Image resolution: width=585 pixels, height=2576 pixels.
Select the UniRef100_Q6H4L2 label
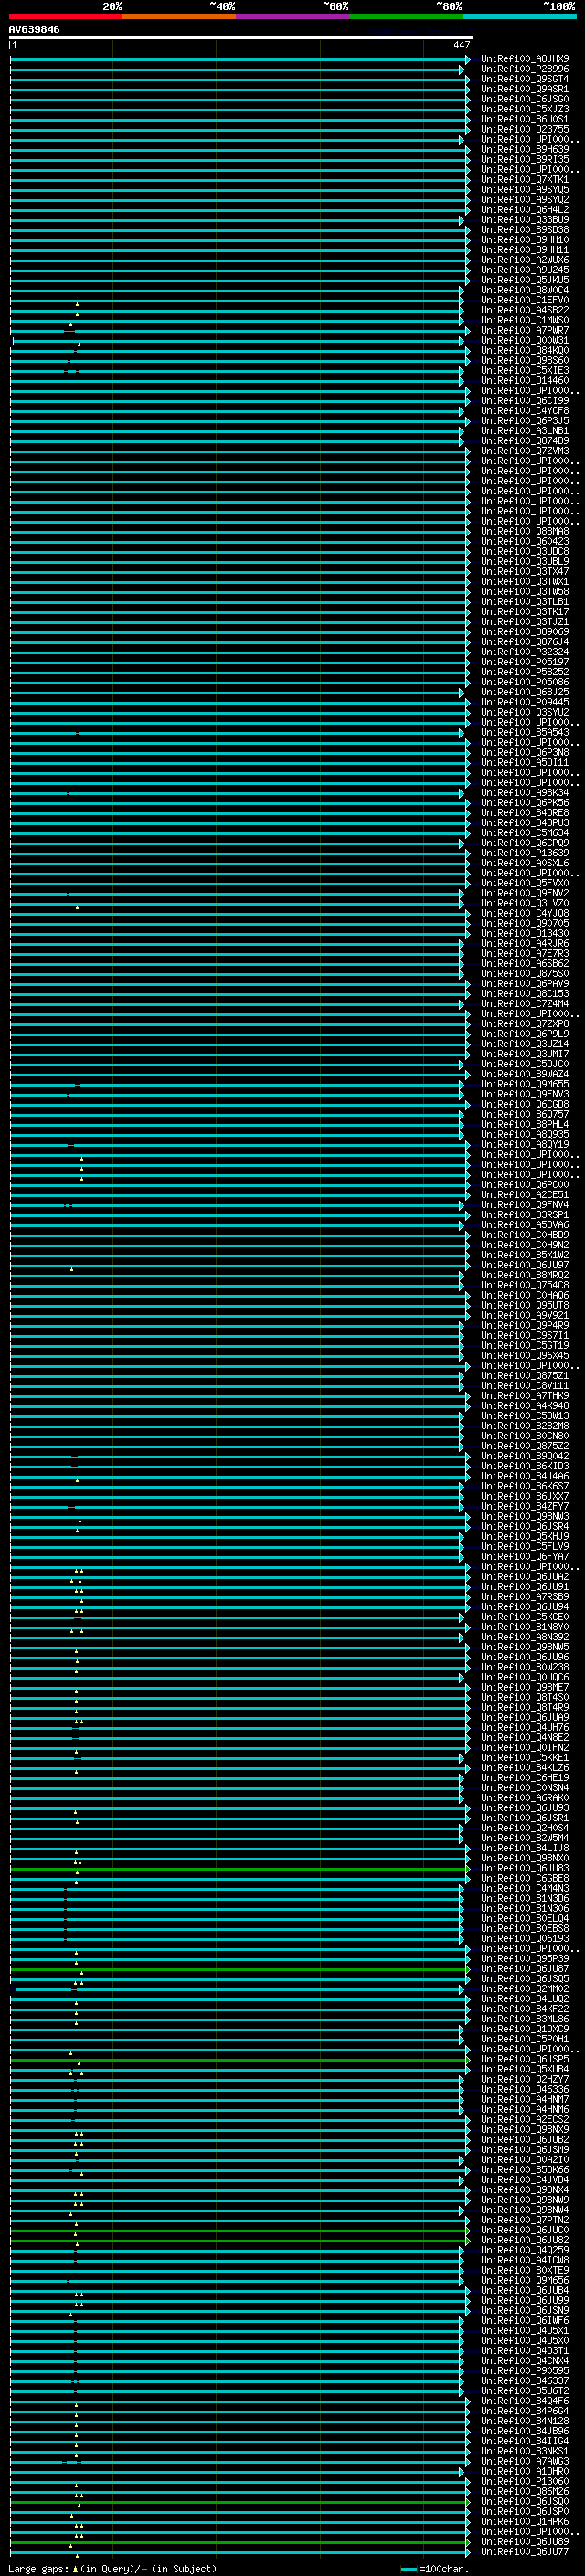(525, 209)
